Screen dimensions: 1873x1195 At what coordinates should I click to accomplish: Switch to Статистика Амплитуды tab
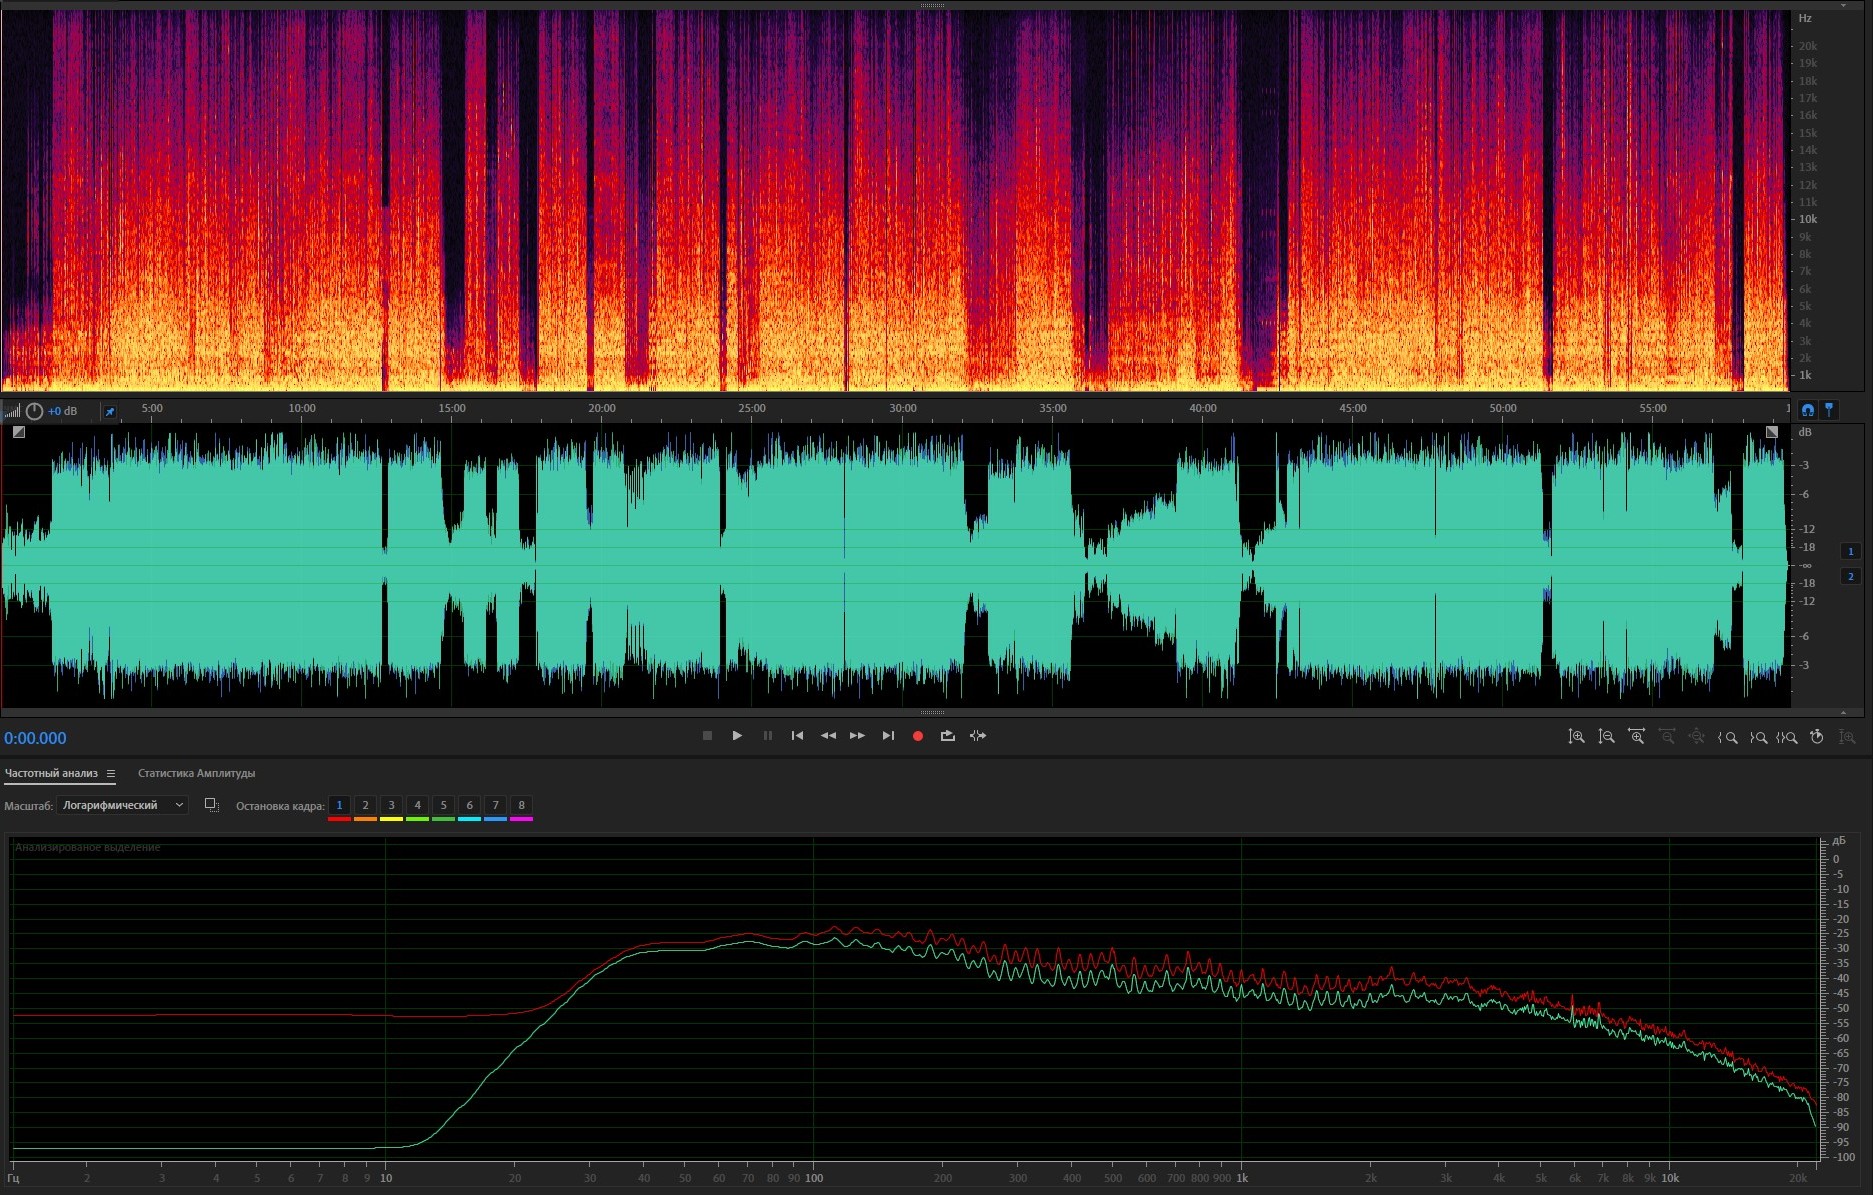[196, 773]
